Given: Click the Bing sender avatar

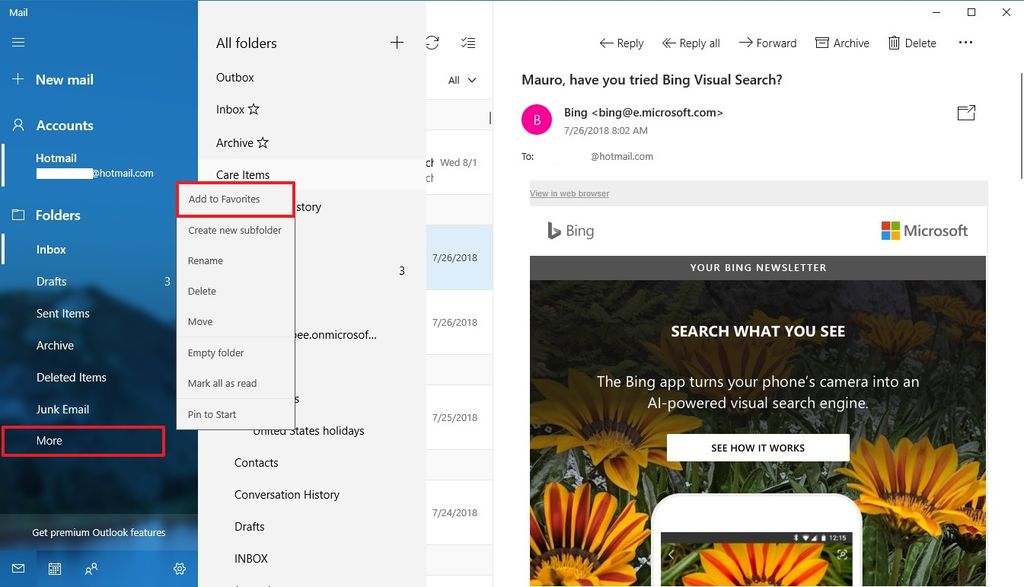Looking at the screenshot, I should coord(536,118).
